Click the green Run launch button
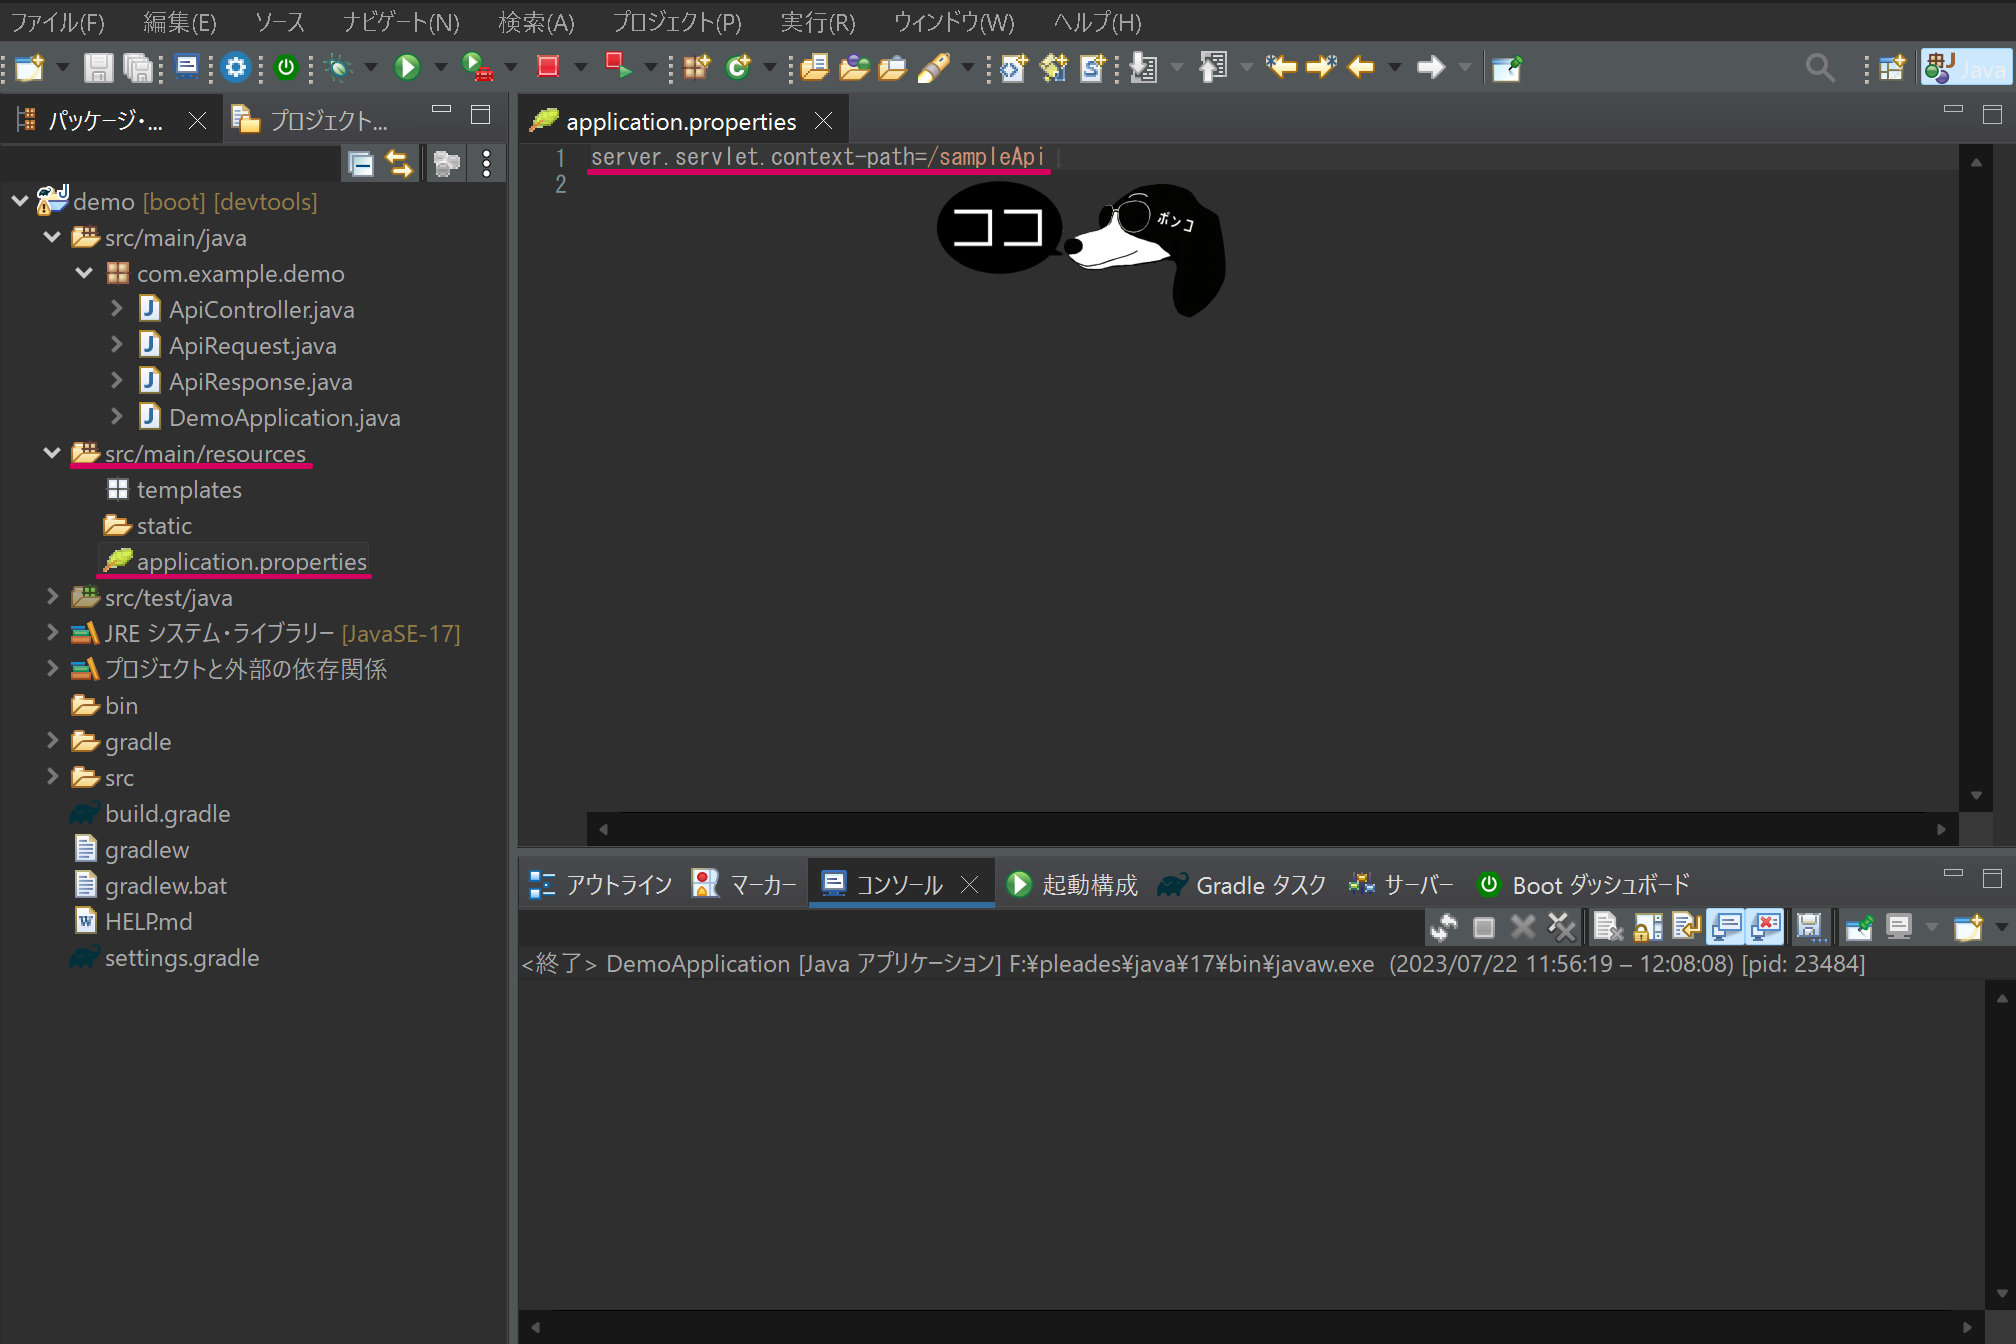The height and width of the screenshot is (1344, 2016). pyautogui.click(x=406, y=67)
